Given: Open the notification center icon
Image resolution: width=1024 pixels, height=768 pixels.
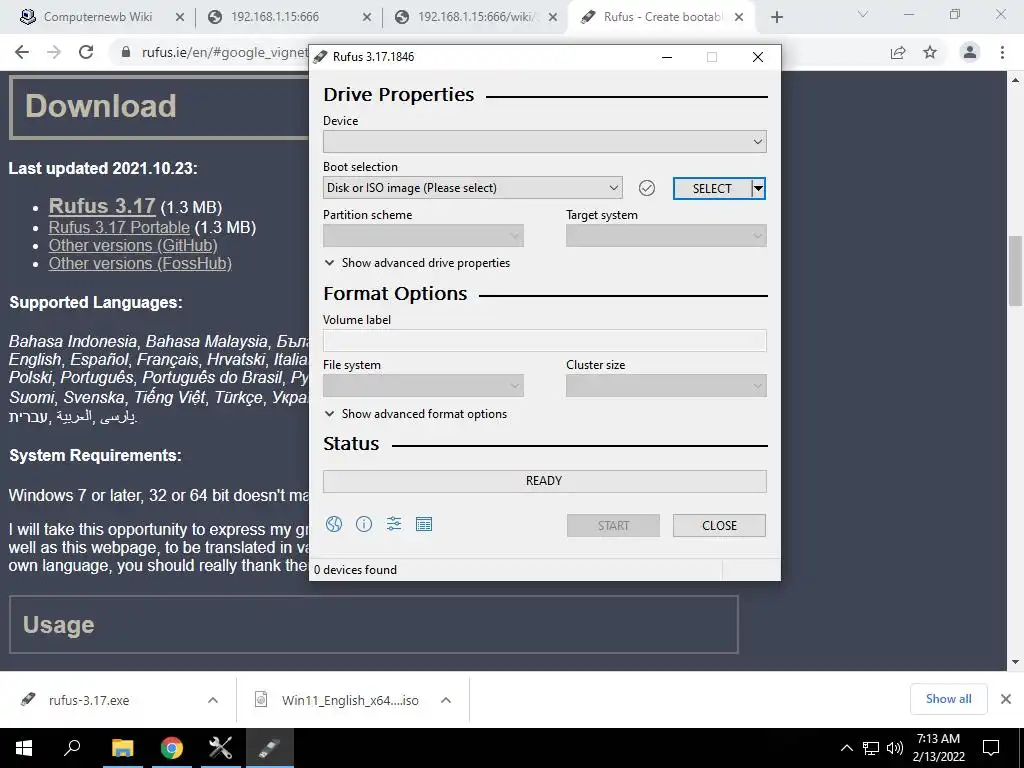Looking at the screenshot, I should point(991,748).
